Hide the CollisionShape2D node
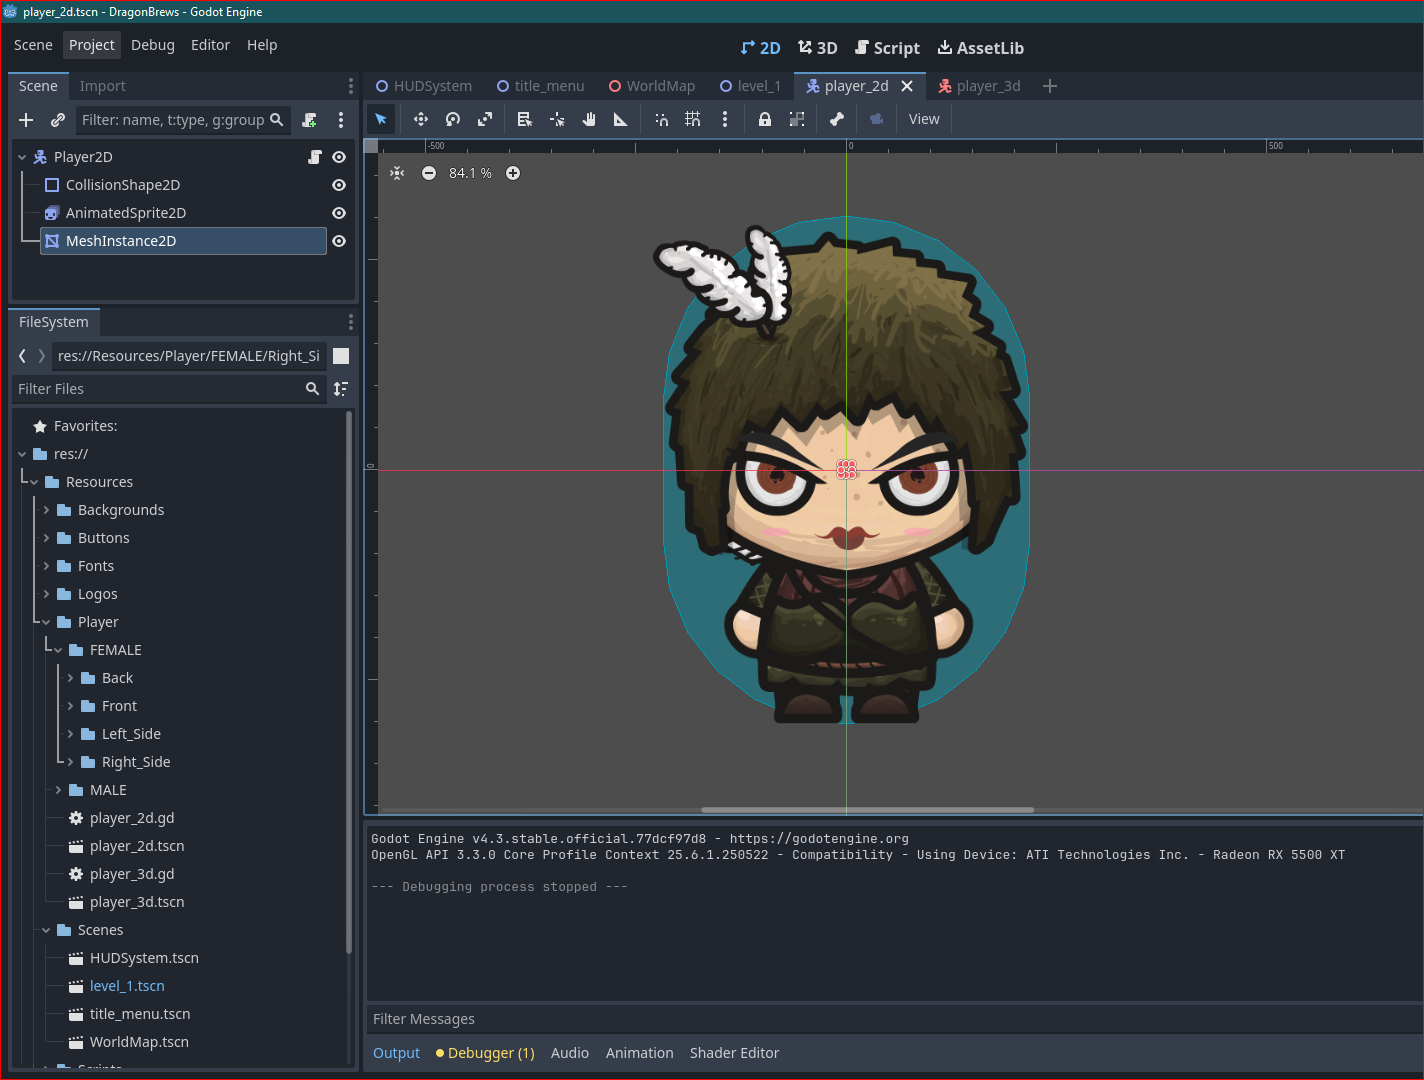Viewport: 1424px width, 1080px height. (x=339, y=185)
